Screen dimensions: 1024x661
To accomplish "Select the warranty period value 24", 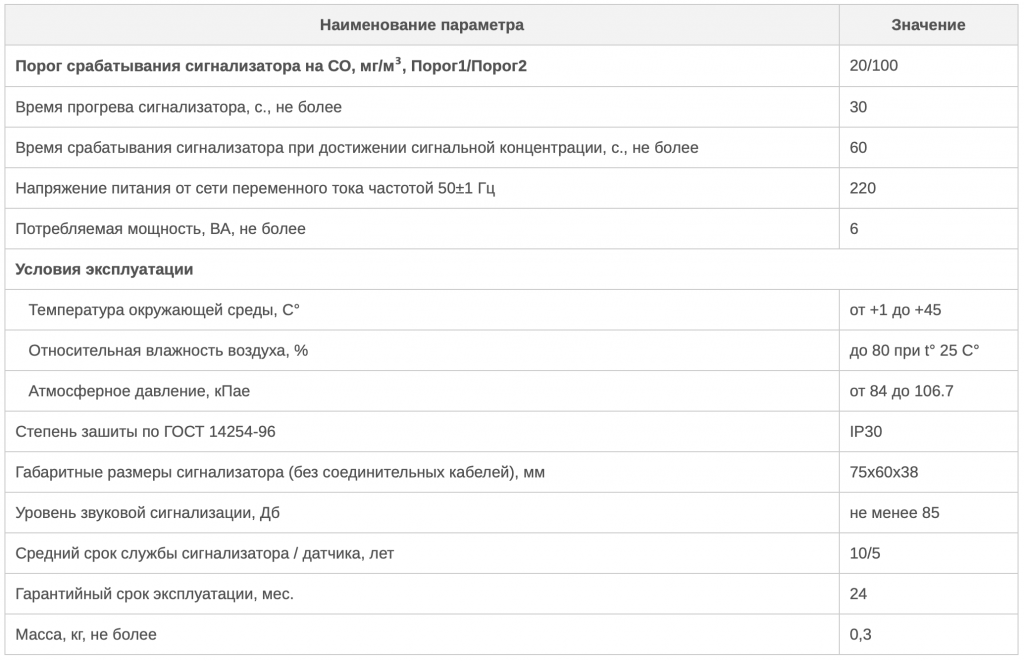I will pos(858,594).
